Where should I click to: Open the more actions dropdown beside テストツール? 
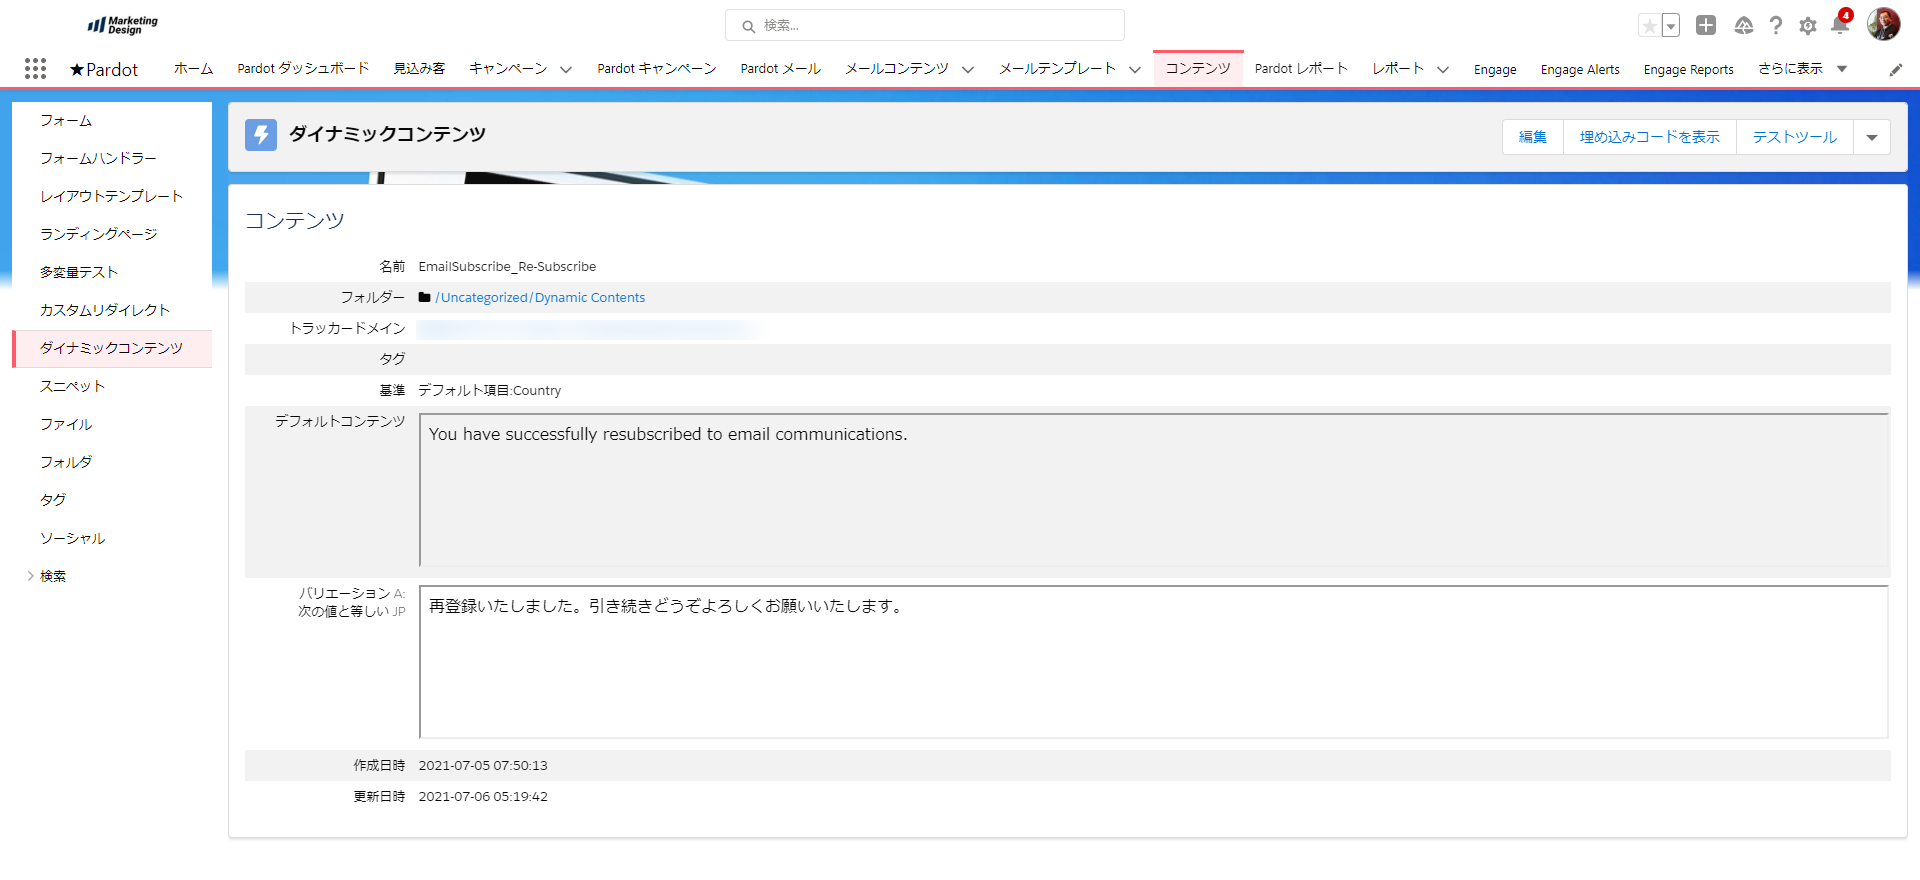coord(1871,137)
